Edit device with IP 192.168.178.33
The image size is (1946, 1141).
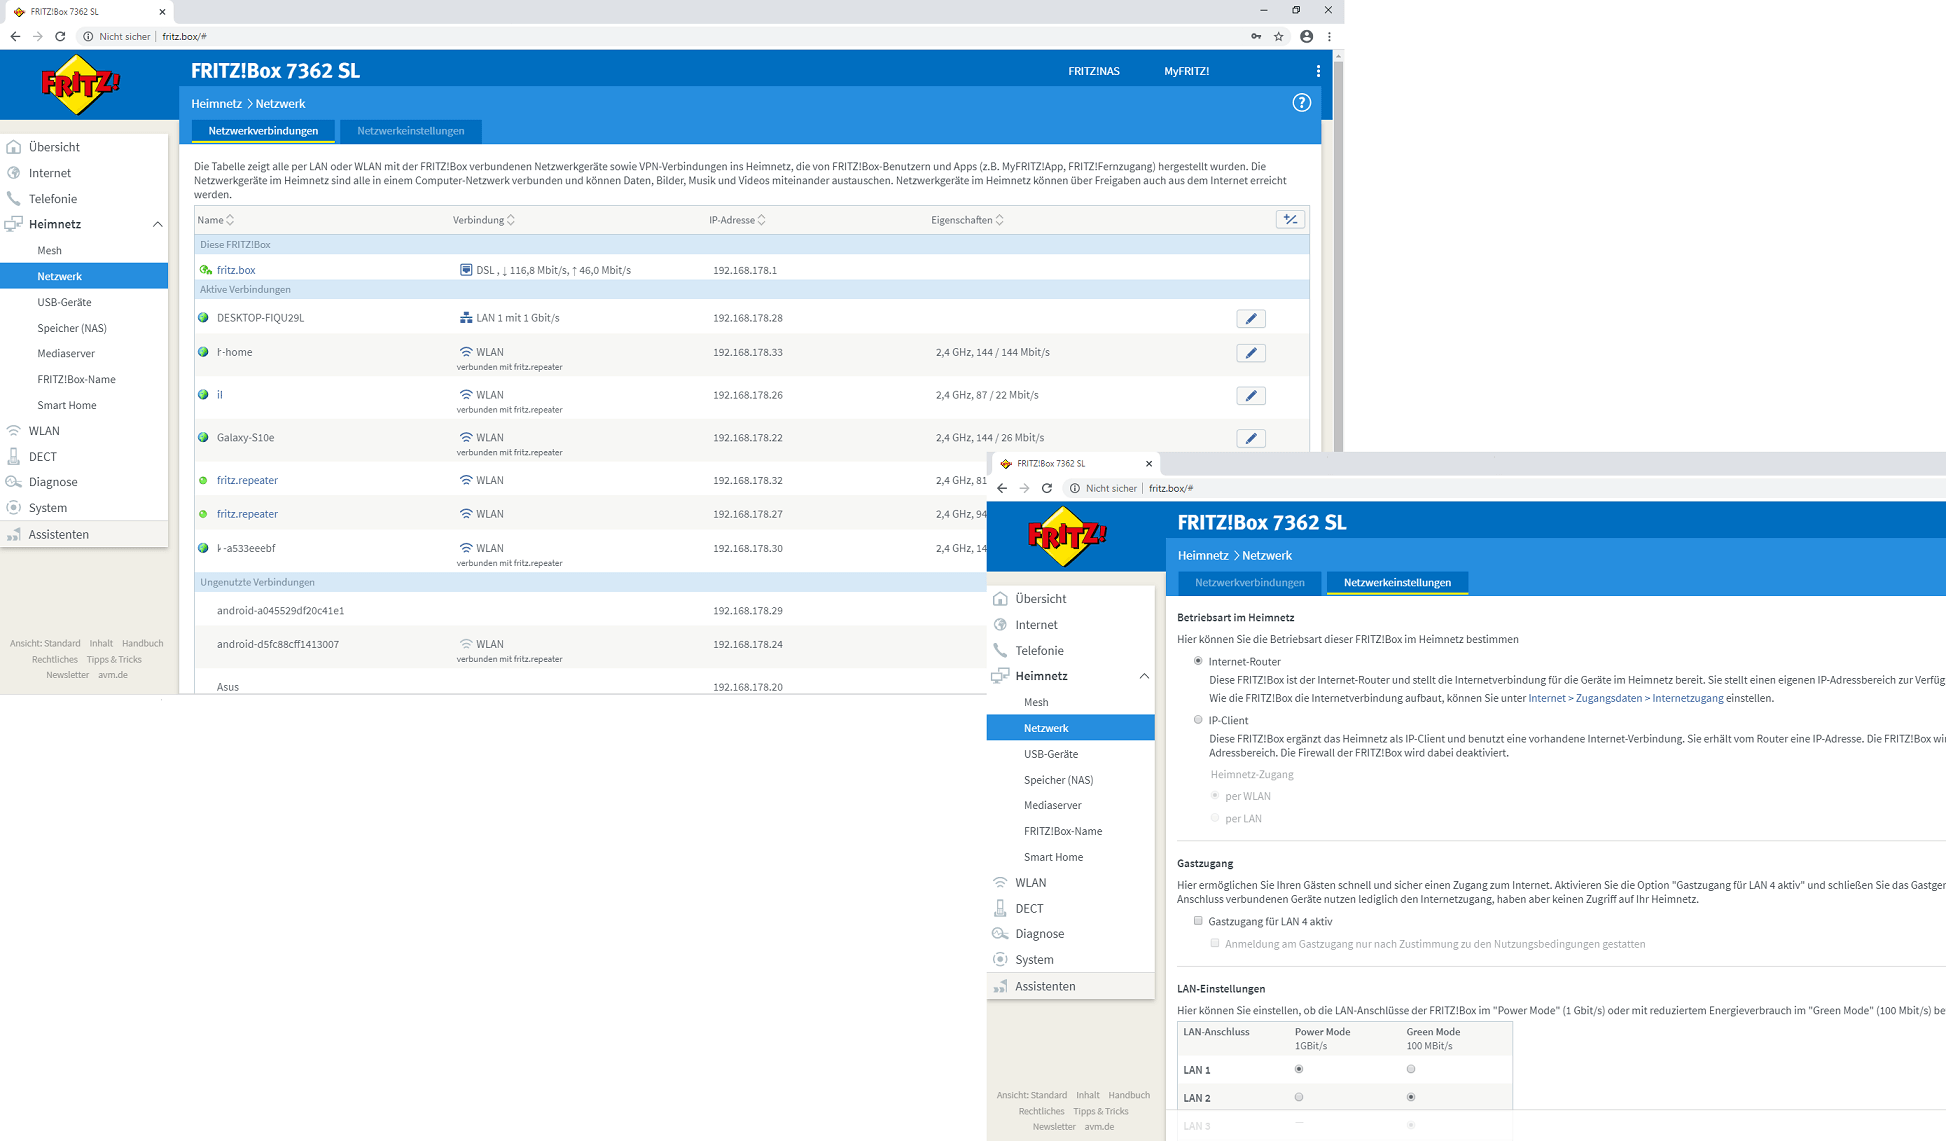click(1251, 353)
